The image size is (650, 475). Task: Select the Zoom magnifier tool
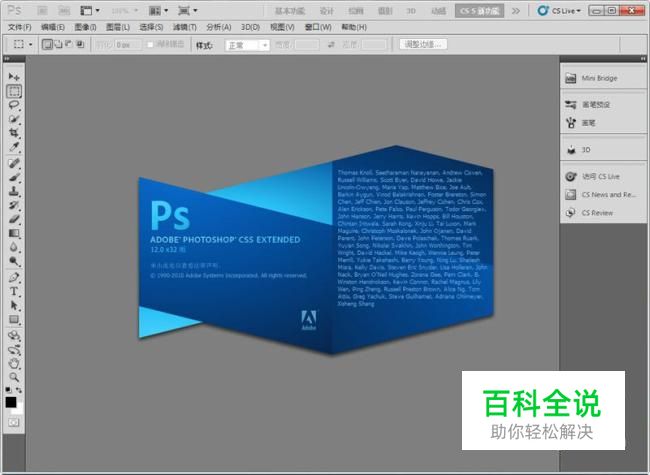[14, 377]
